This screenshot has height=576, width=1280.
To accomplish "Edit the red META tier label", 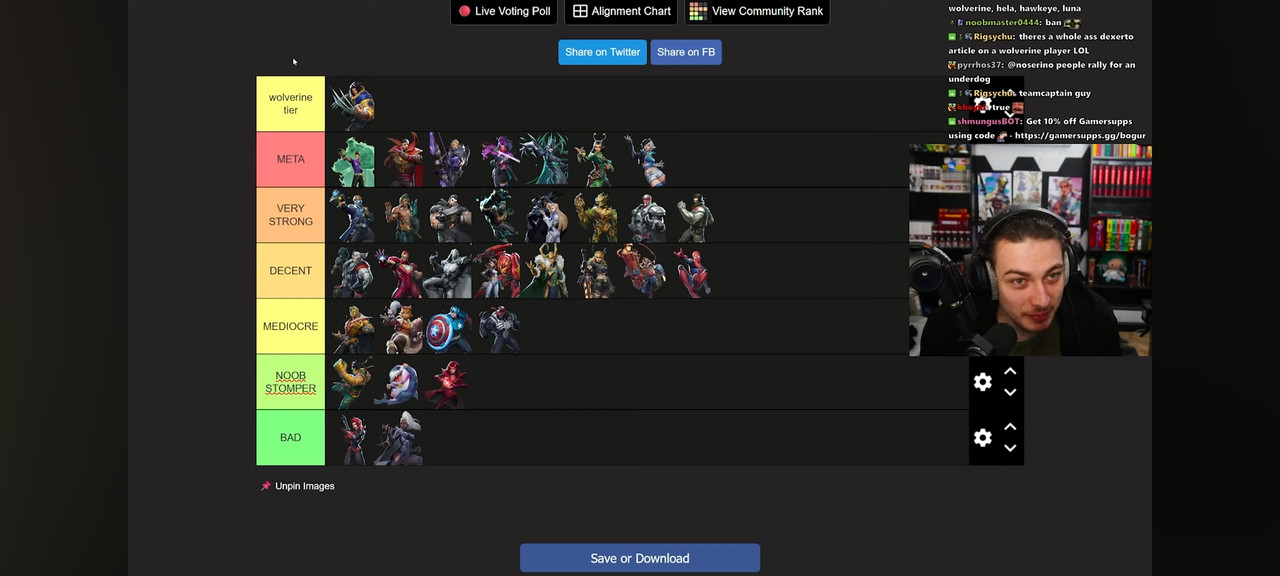I will coord(290,160).
